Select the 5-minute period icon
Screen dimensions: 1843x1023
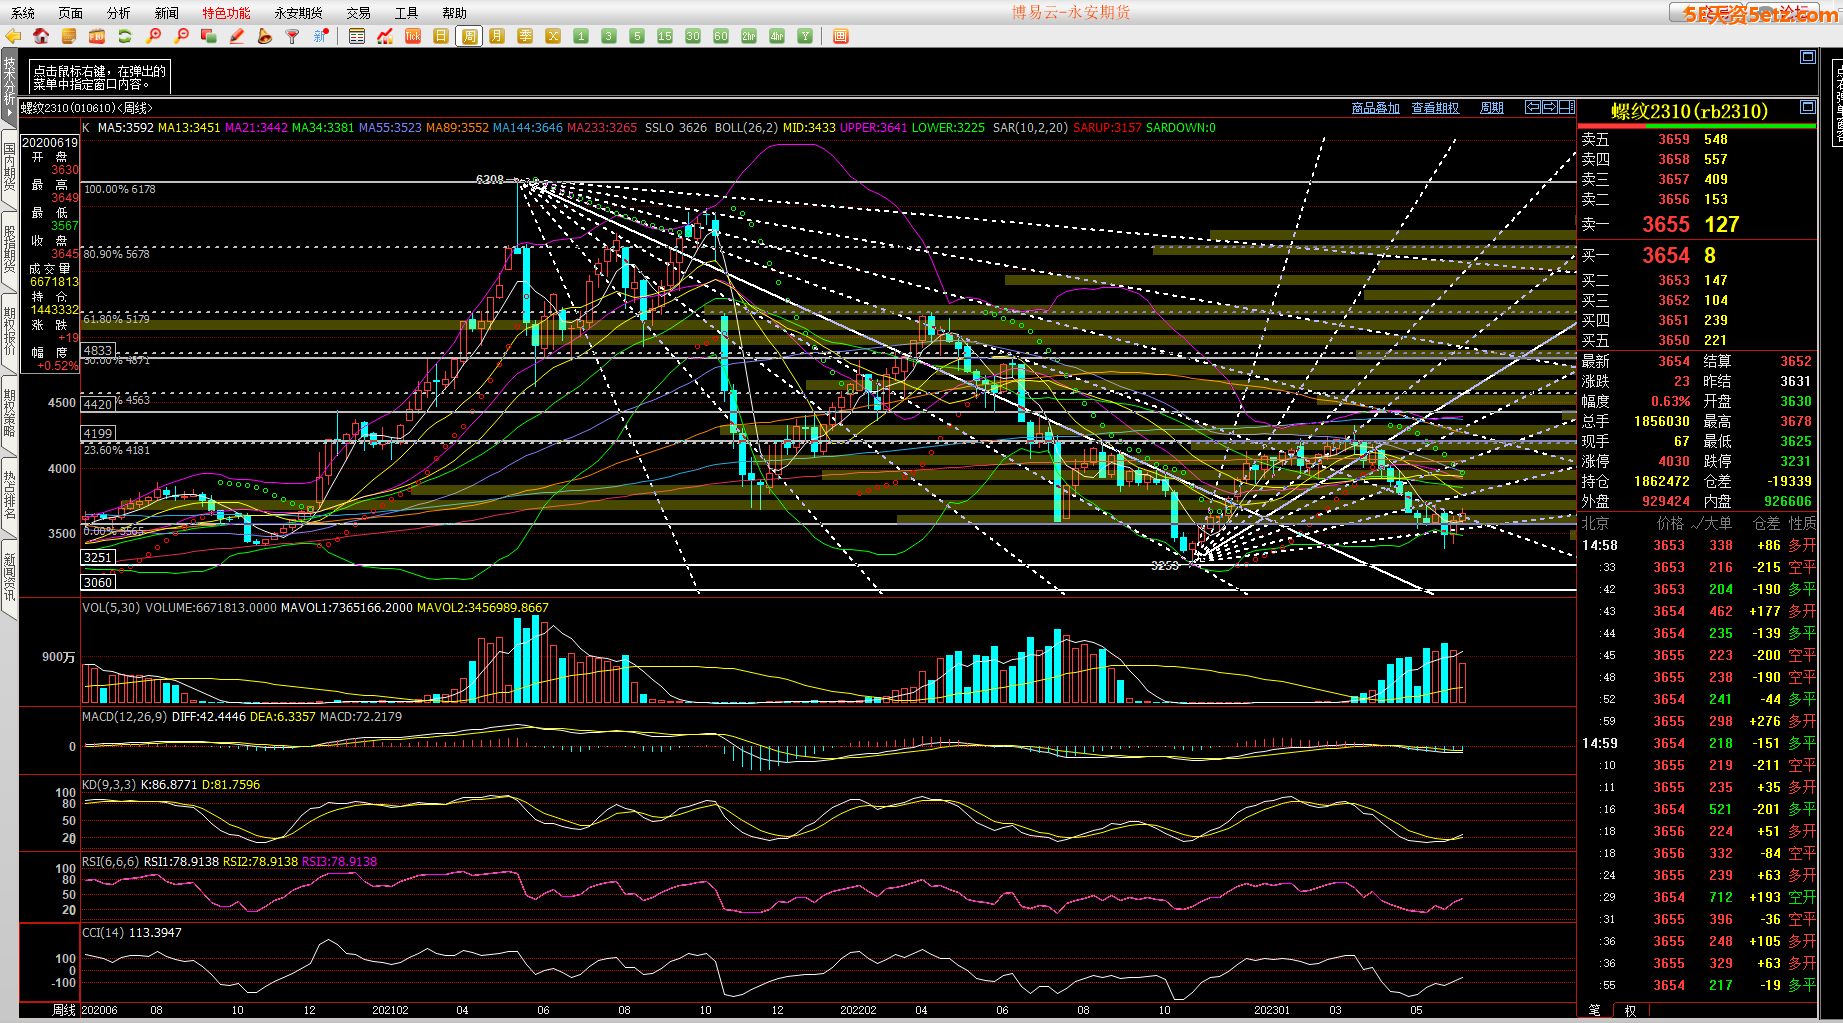tap(637, 36)
